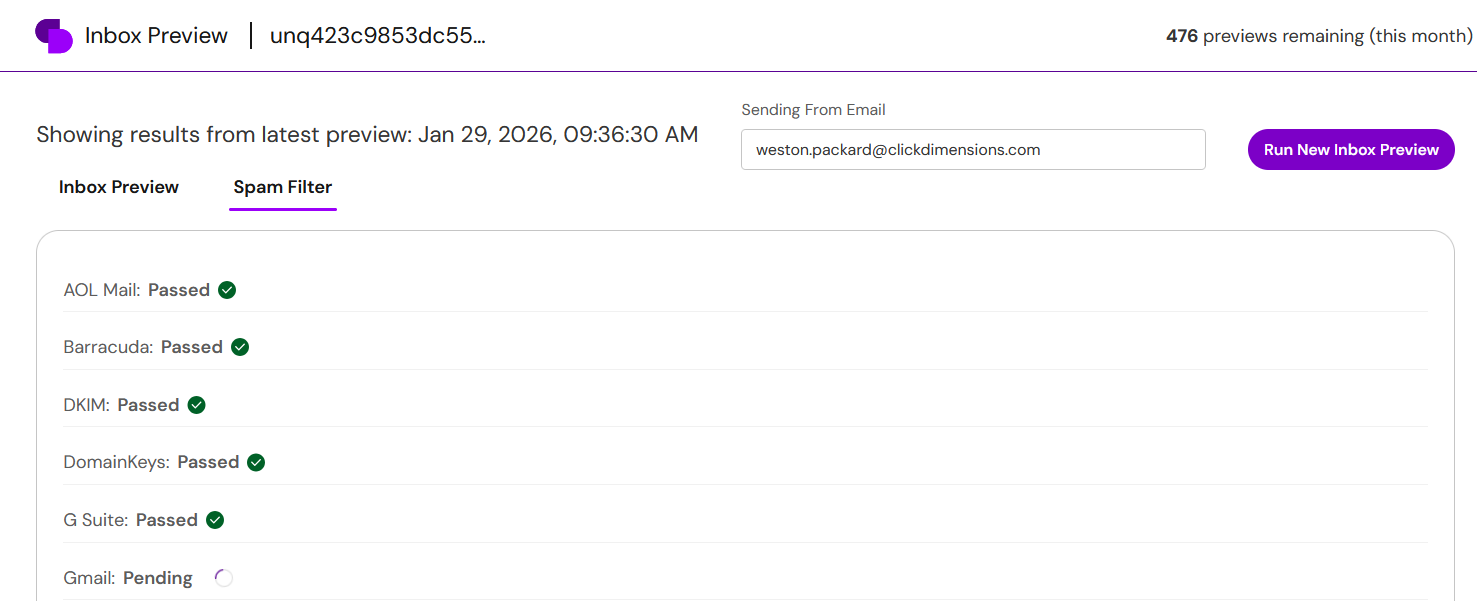Screen dimensions: 1477x601
Task: Click the Barracuda passed checkmark icon
Action: tap(240, 347)
